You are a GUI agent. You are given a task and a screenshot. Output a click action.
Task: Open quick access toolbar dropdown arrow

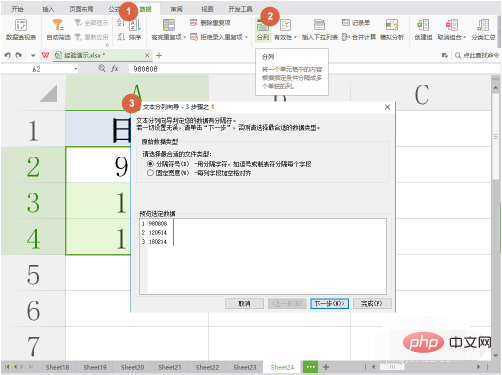coord(33,56)
